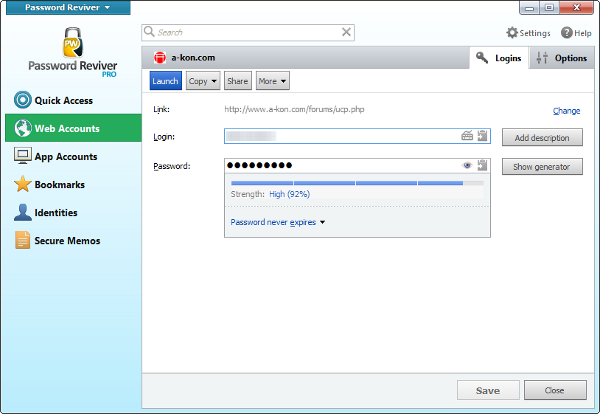Screen dimensions: 600x414
Task: Click Show generator button
Action: (542, 167)
